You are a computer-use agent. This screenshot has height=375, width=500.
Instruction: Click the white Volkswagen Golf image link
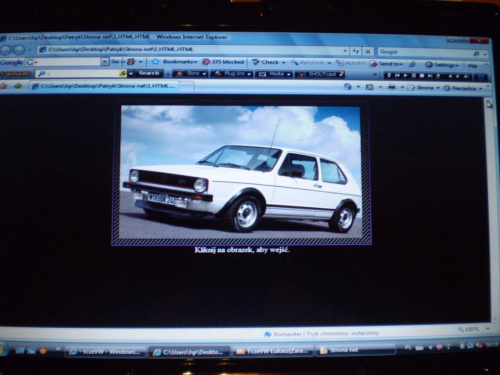(x=241, y=172)
